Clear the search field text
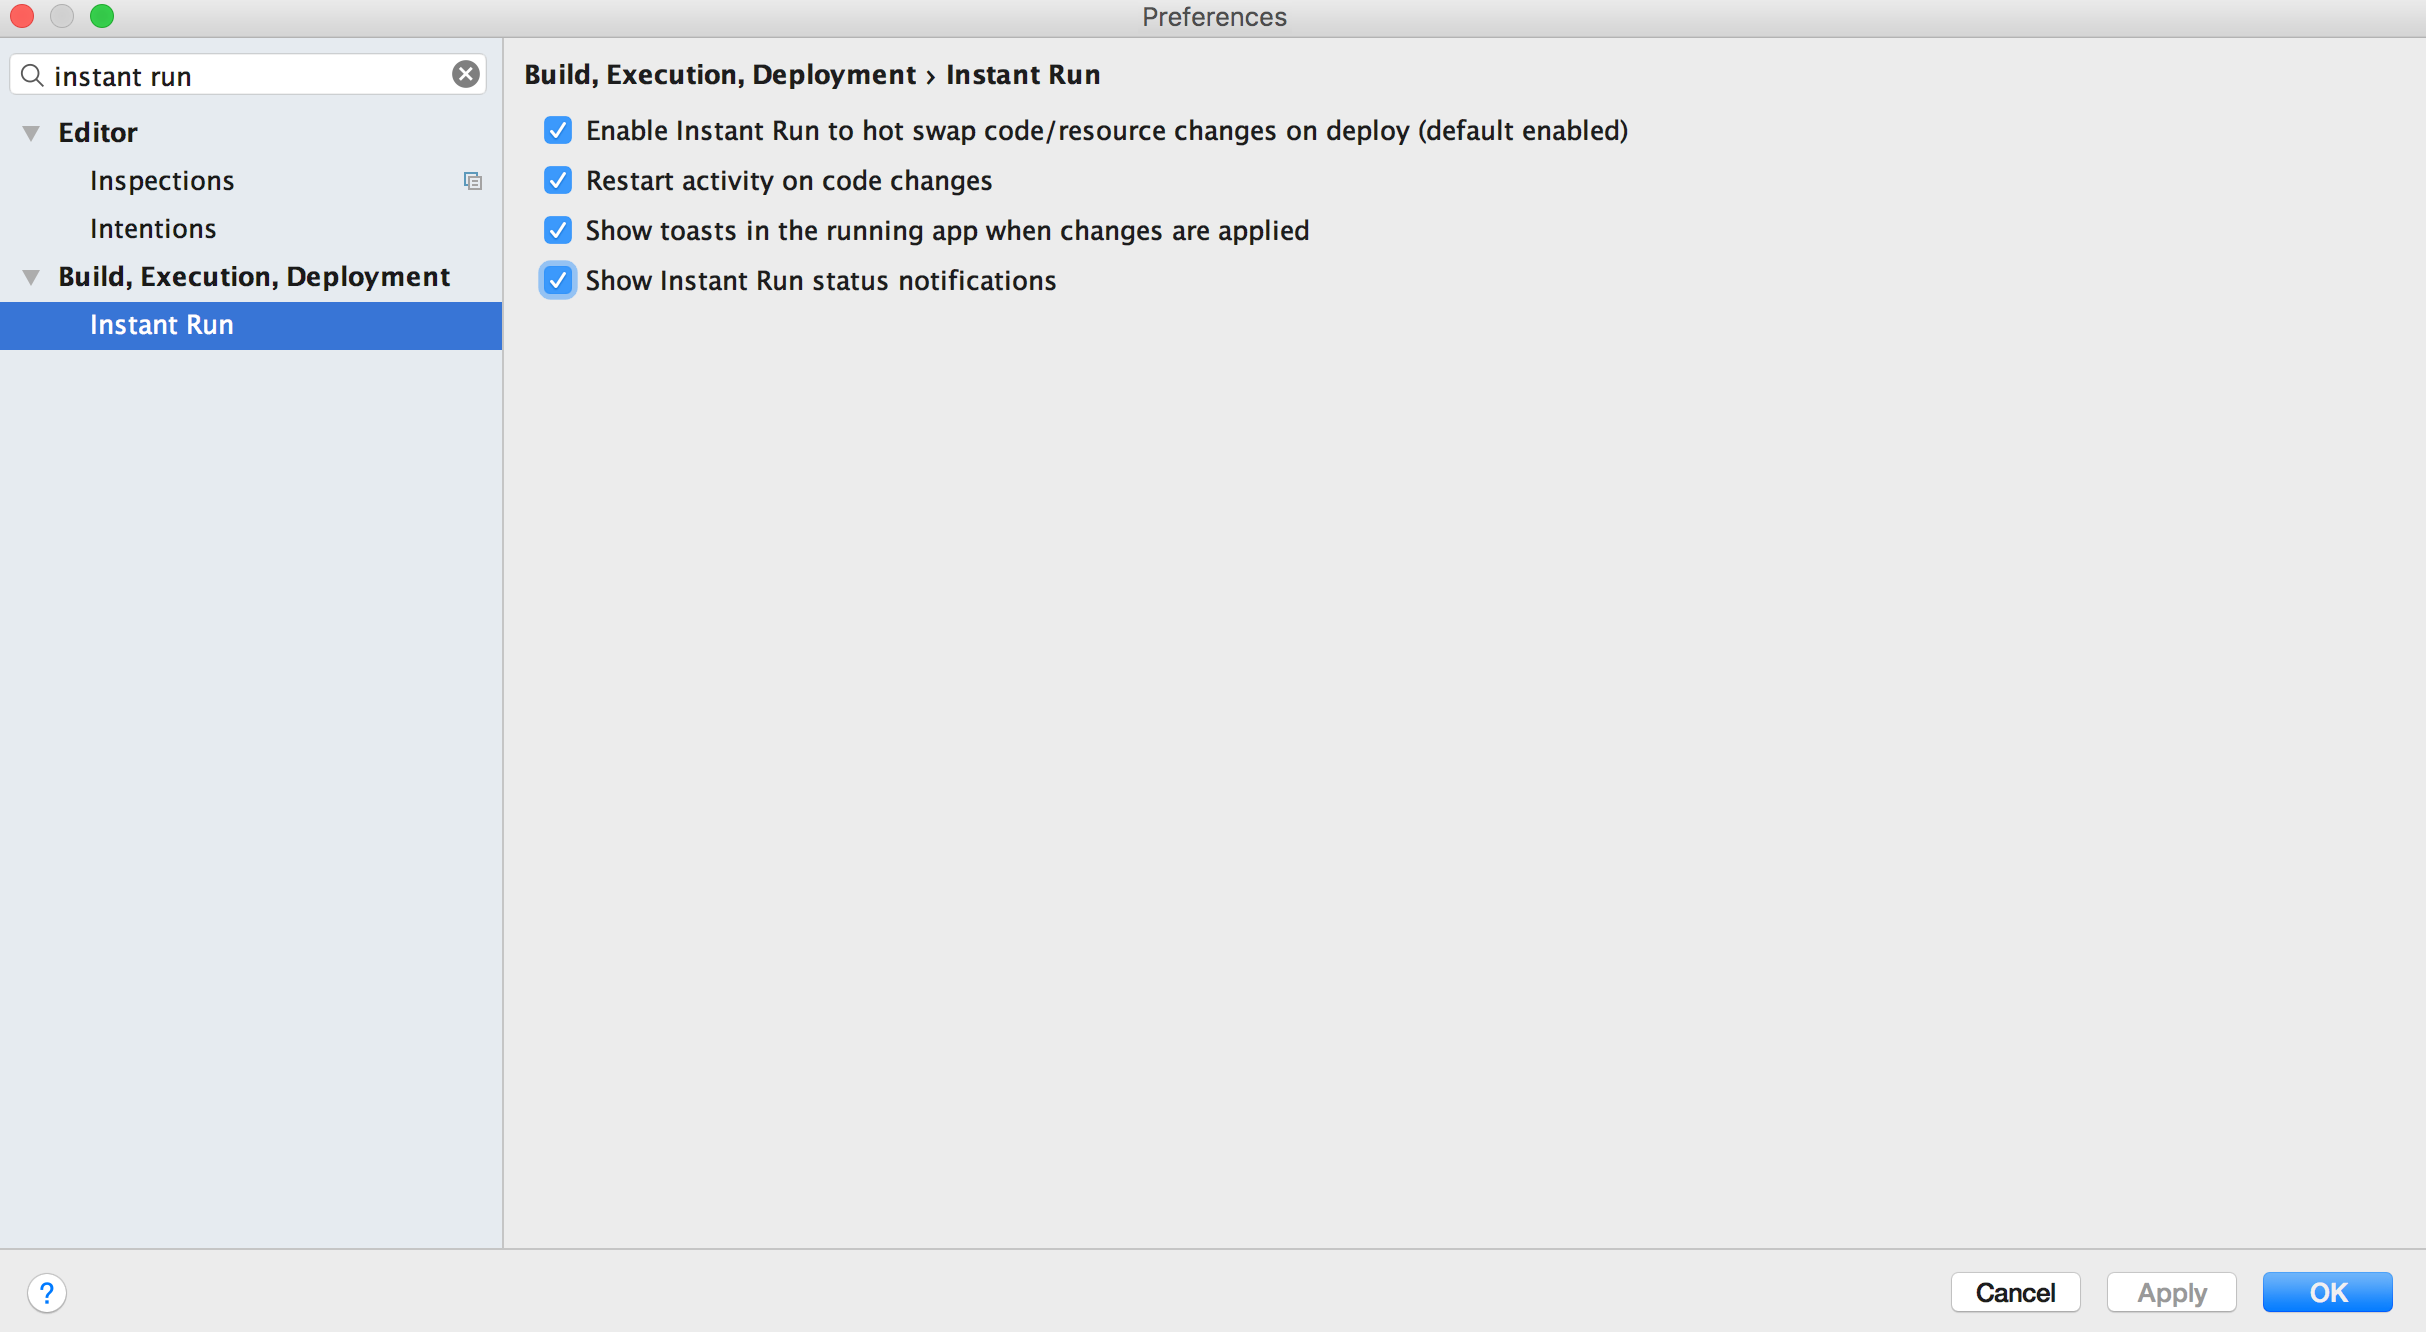This screenshot has width=2426, height=1332. pyautogui.click(x=466, y=74)
